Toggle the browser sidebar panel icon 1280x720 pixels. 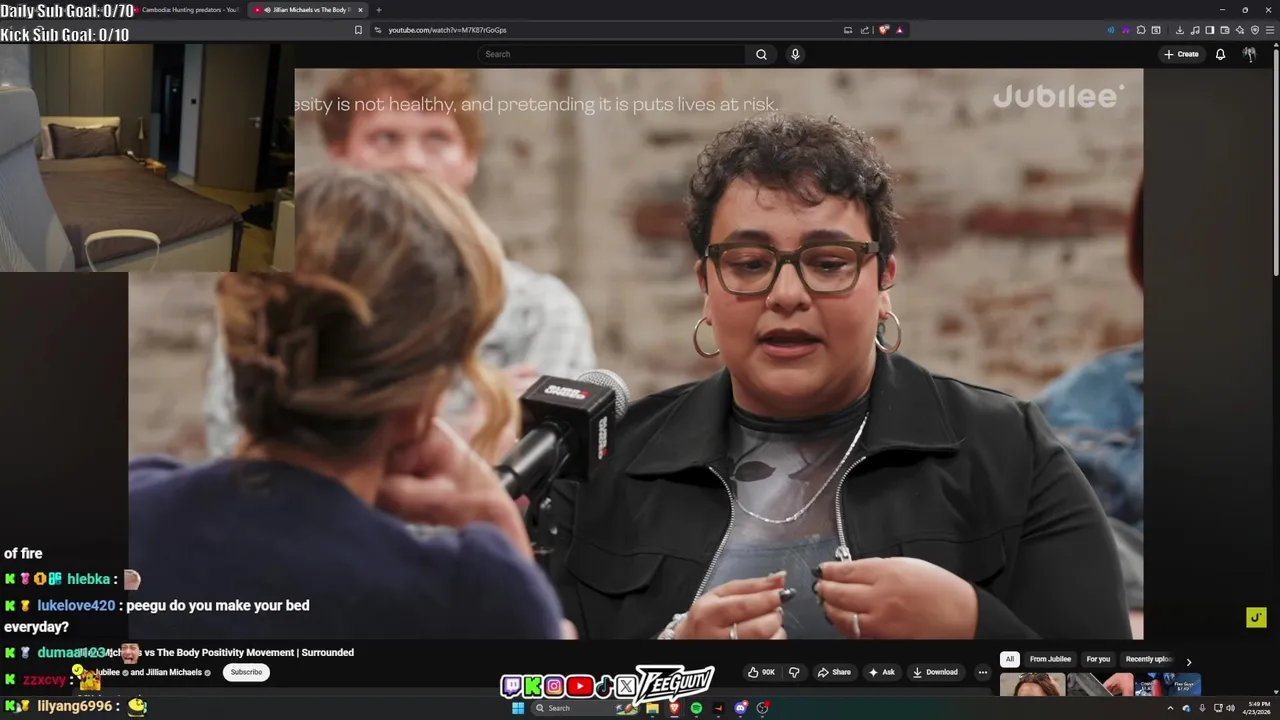point(1210,30)
